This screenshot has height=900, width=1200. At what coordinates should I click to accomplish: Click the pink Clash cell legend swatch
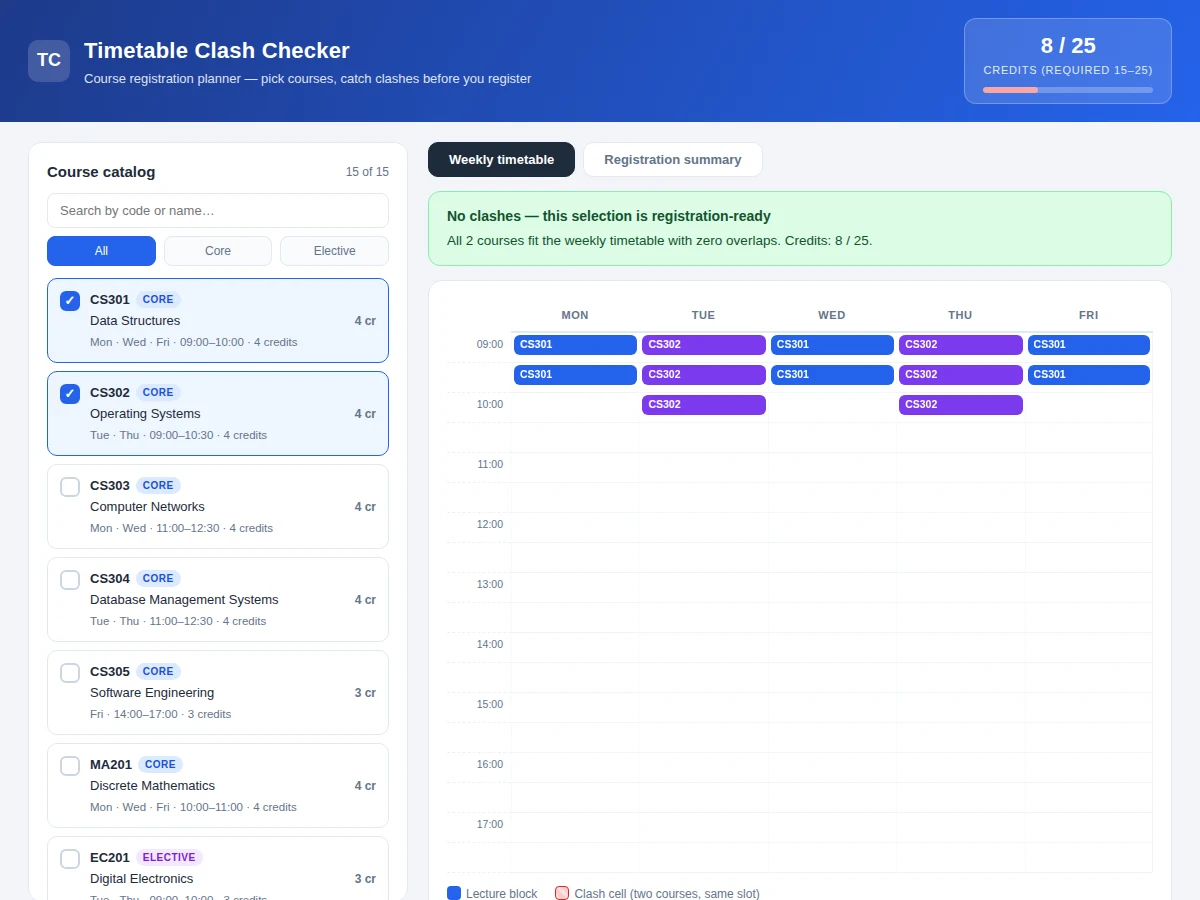point(562,894)
